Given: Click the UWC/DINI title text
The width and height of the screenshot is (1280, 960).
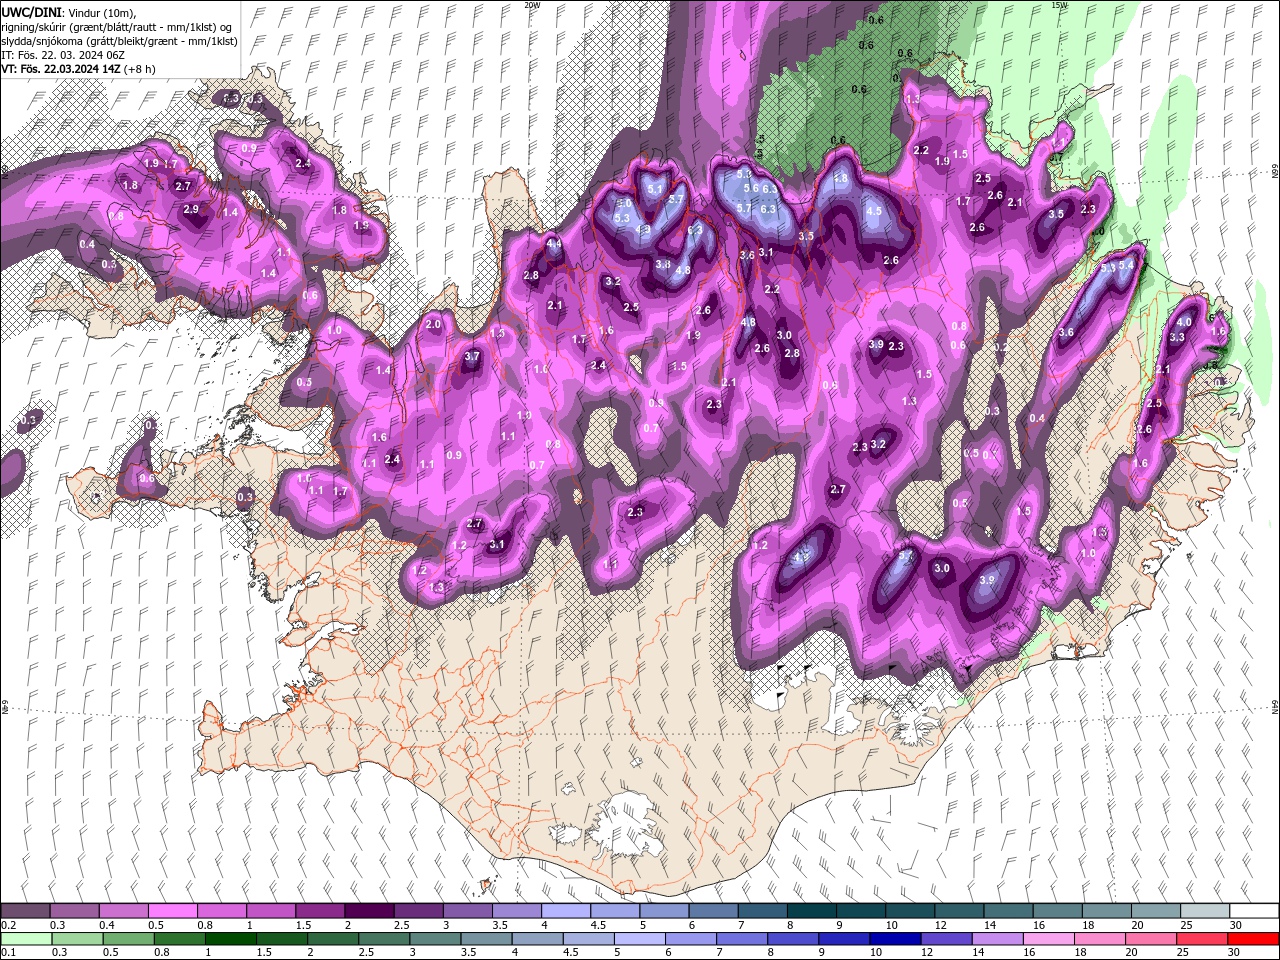Looking at the screenshot, I should click(x=29, y=12).
